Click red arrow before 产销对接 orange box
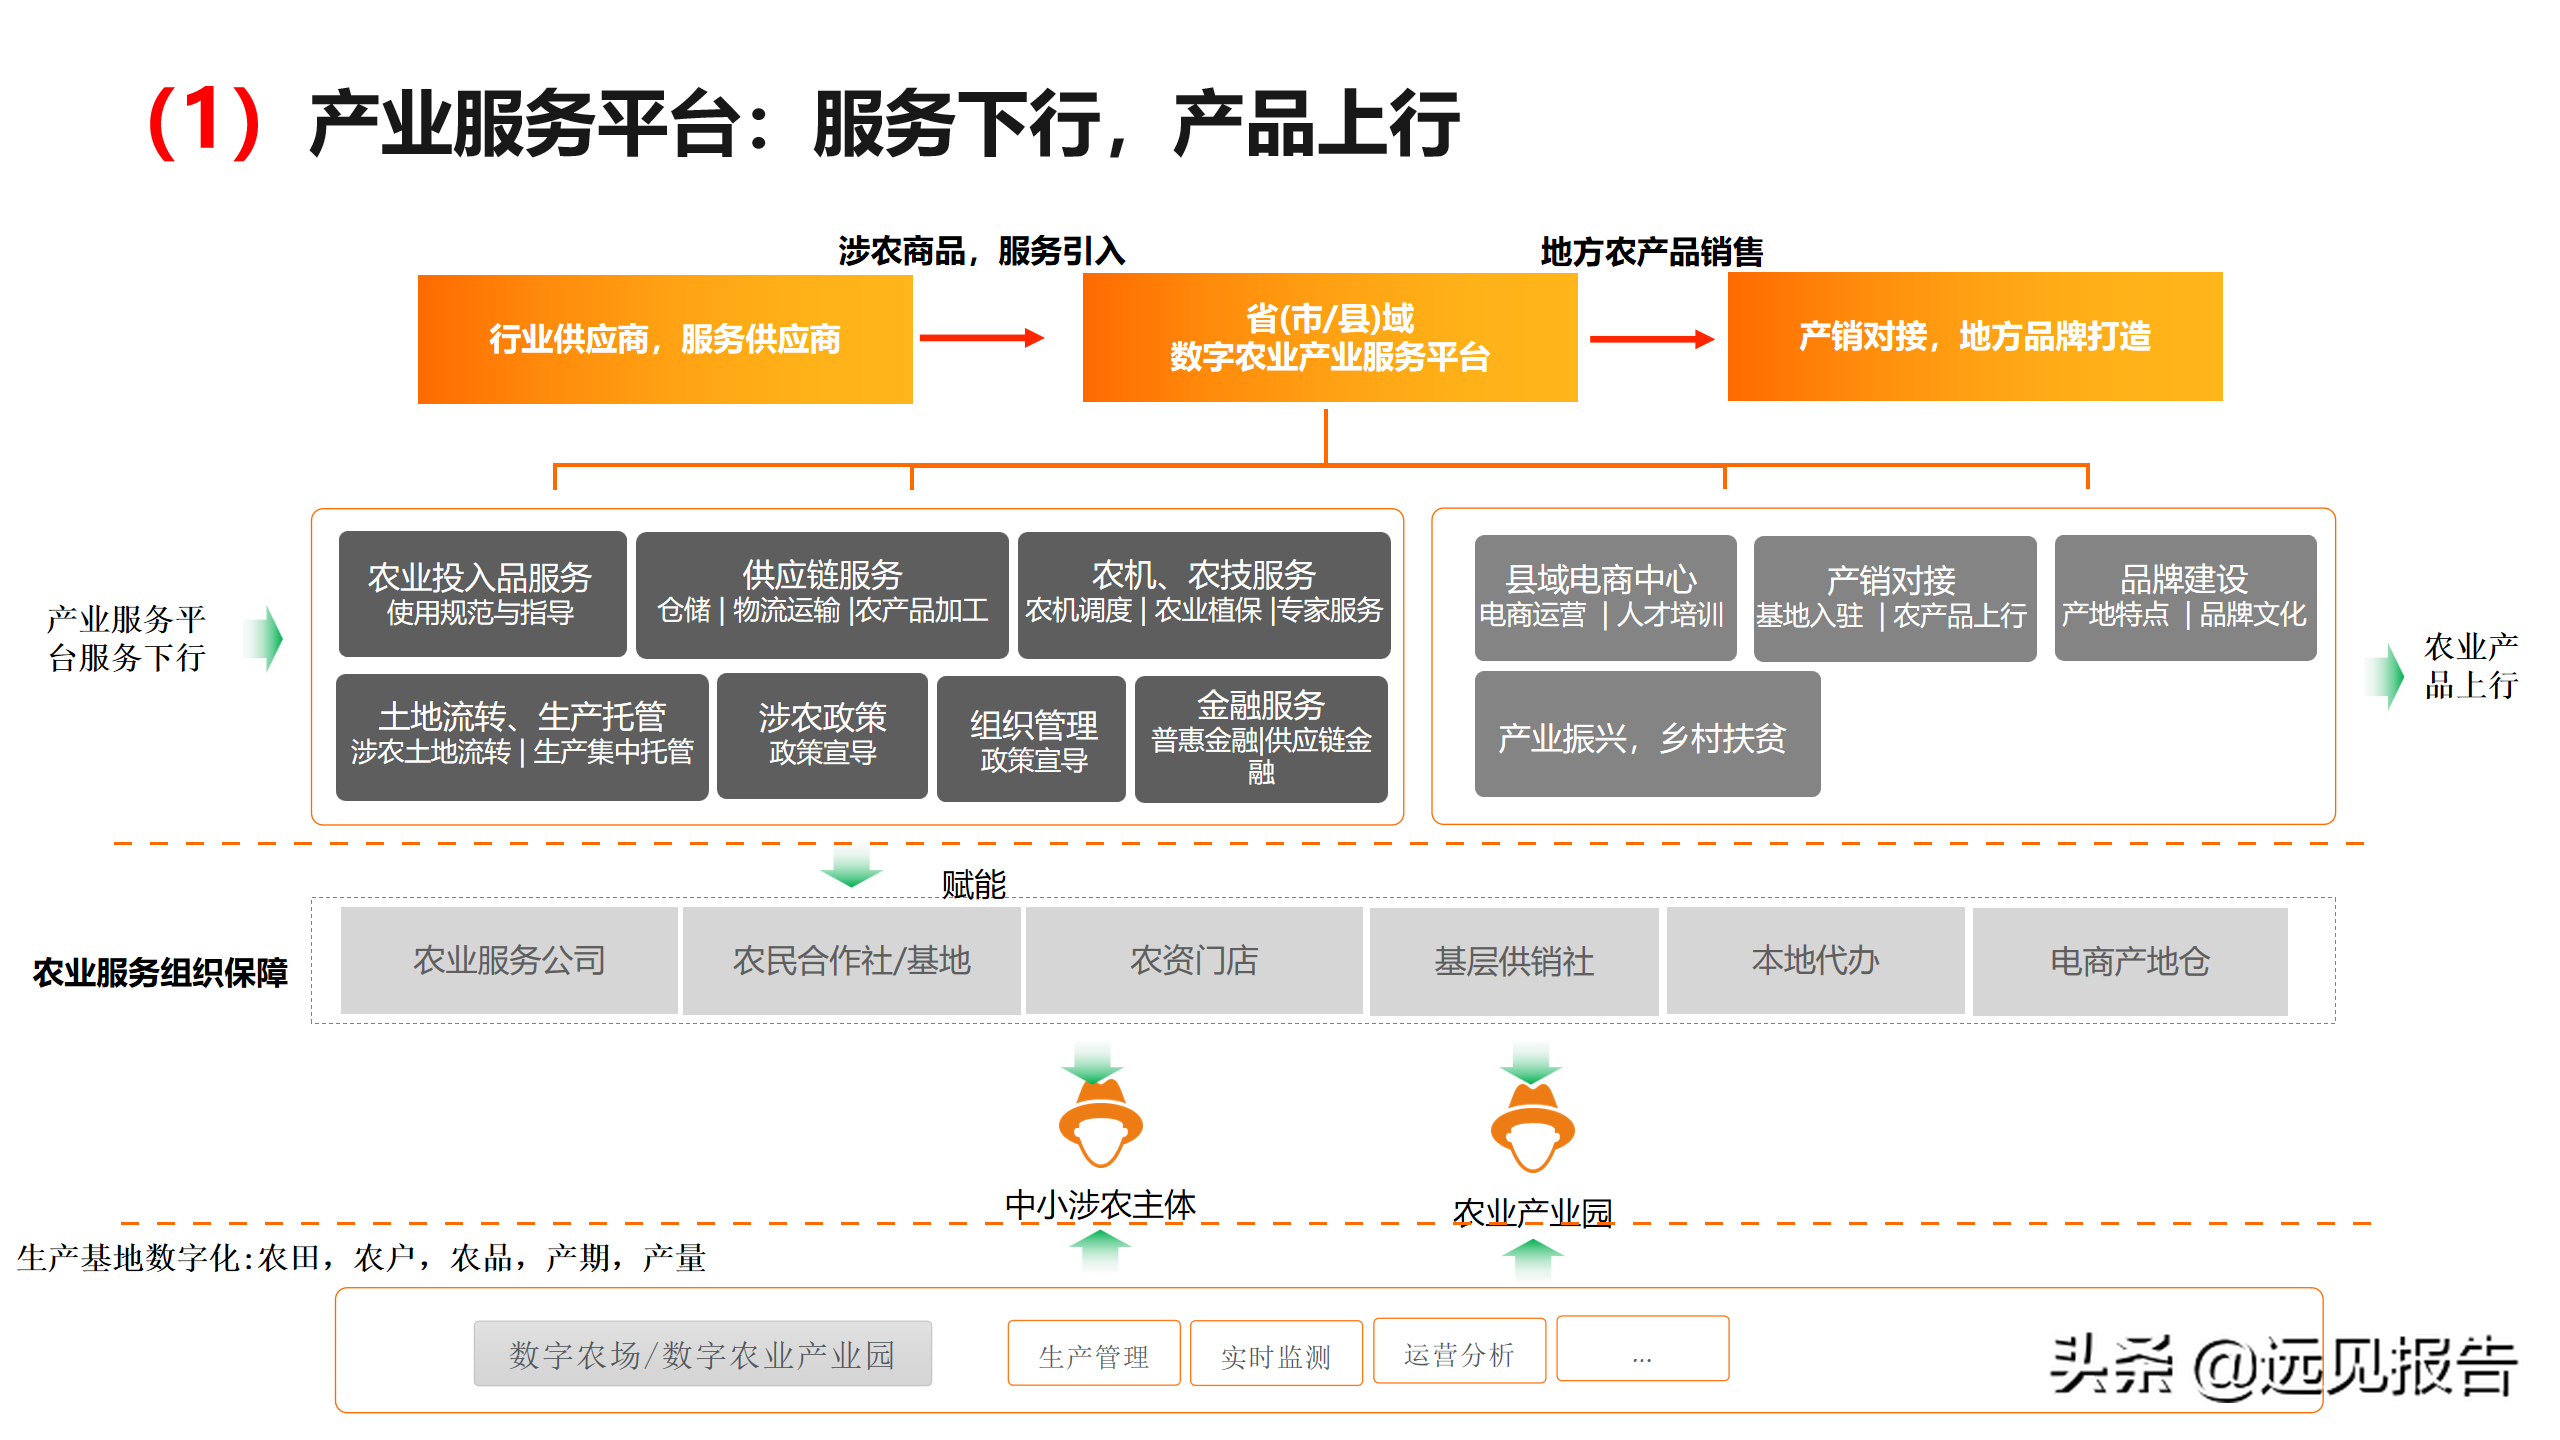 tap(1651, 339)
